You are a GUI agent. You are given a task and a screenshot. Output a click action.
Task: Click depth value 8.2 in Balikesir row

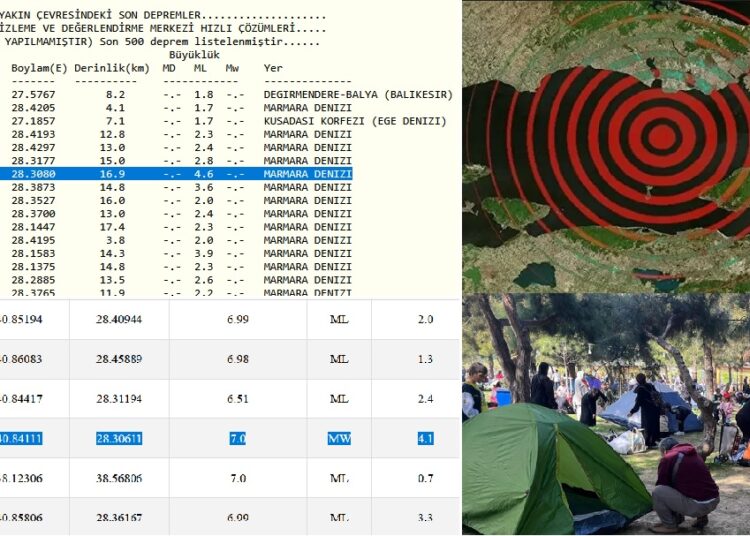[x=115, y=95]
